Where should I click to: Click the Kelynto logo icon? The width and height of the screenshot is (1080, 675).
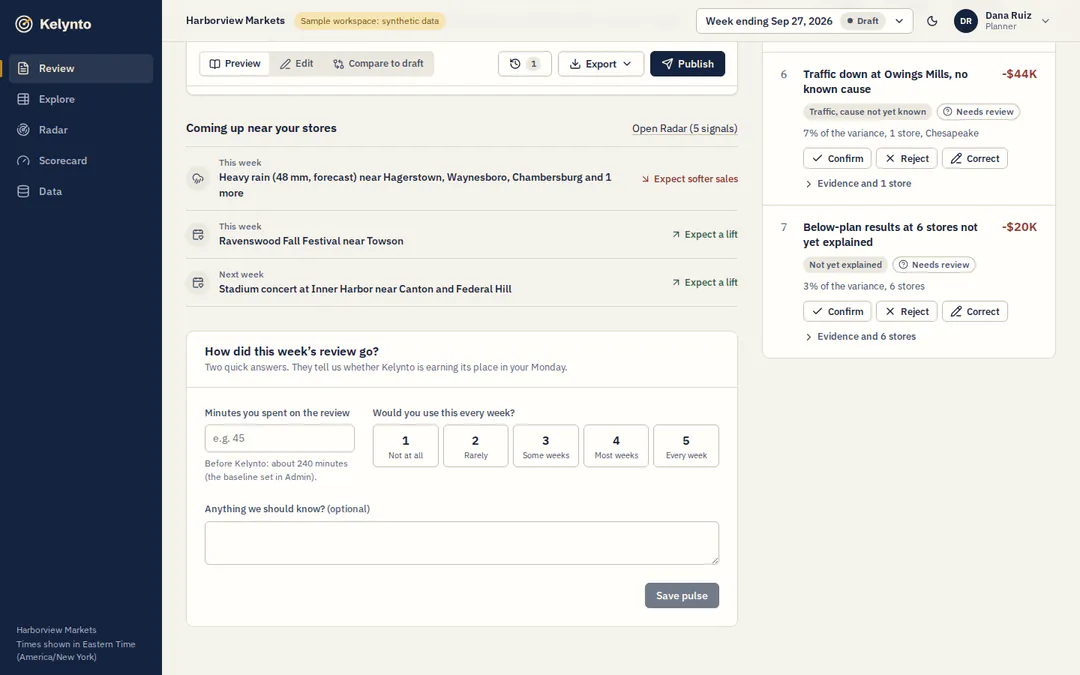coord(24,24)
